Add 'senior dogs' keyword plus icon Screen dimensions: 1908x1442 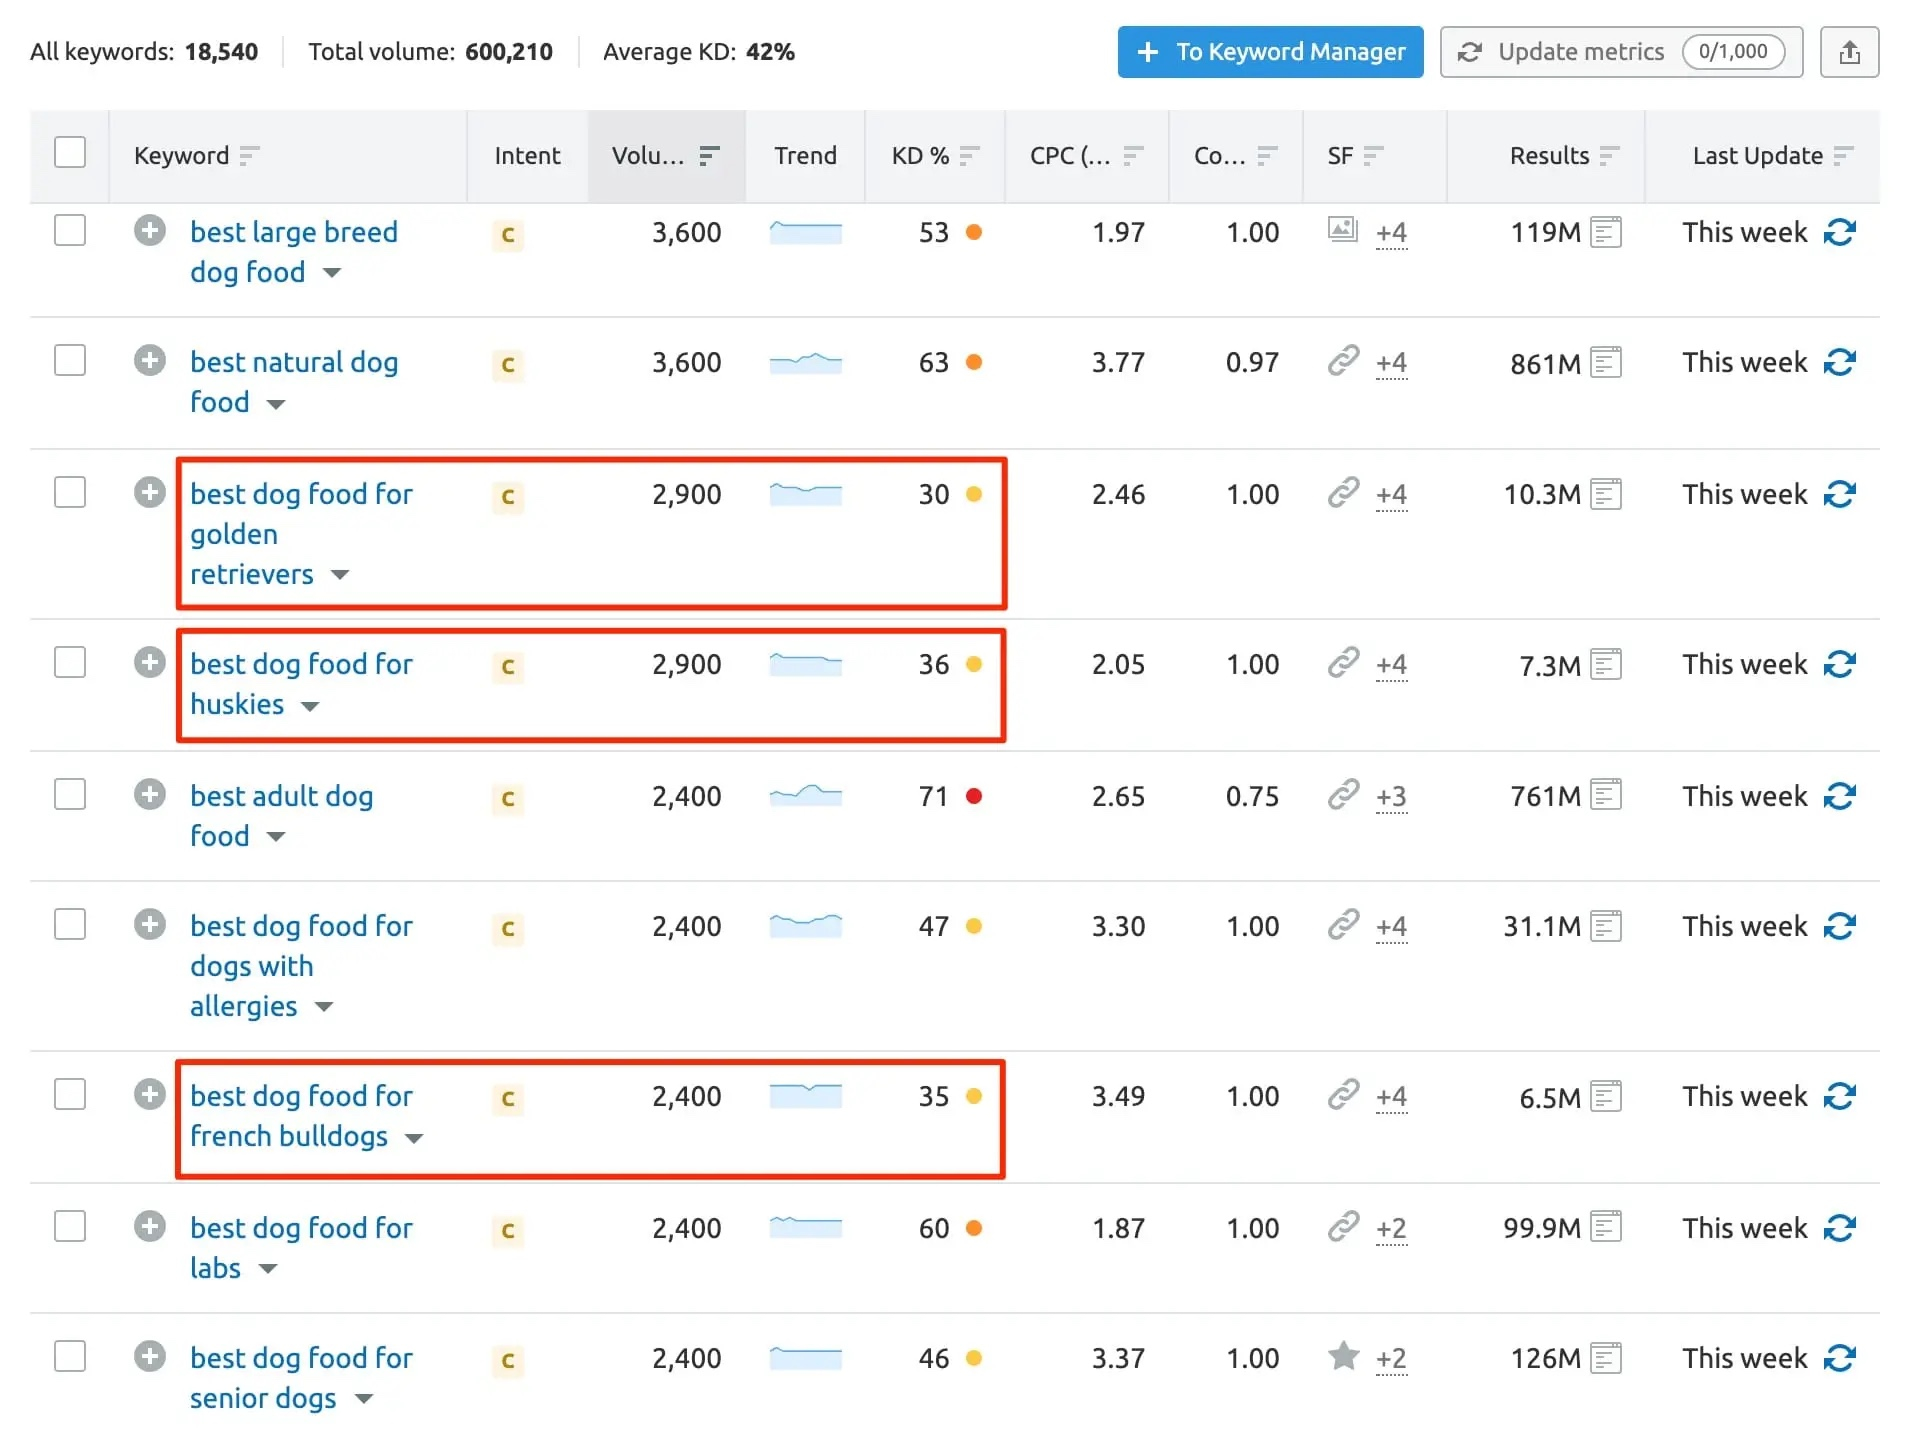150,1357
